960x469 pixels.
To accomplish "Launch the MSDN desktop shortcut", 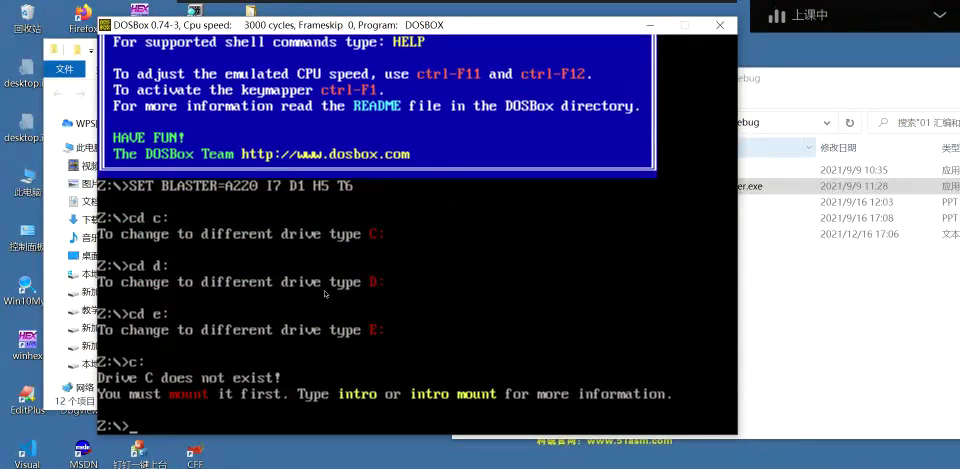I will 83,454.
